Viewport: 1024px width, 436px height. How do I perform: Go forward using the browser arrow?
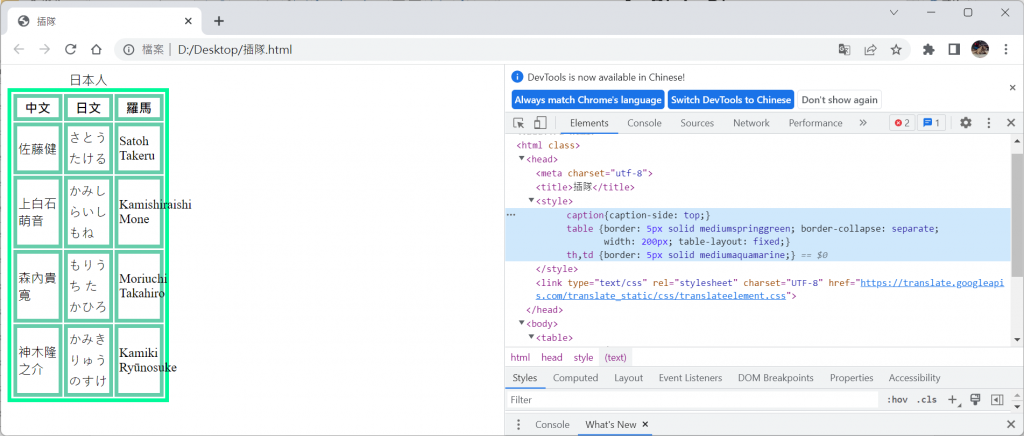(x=44, y=50)
